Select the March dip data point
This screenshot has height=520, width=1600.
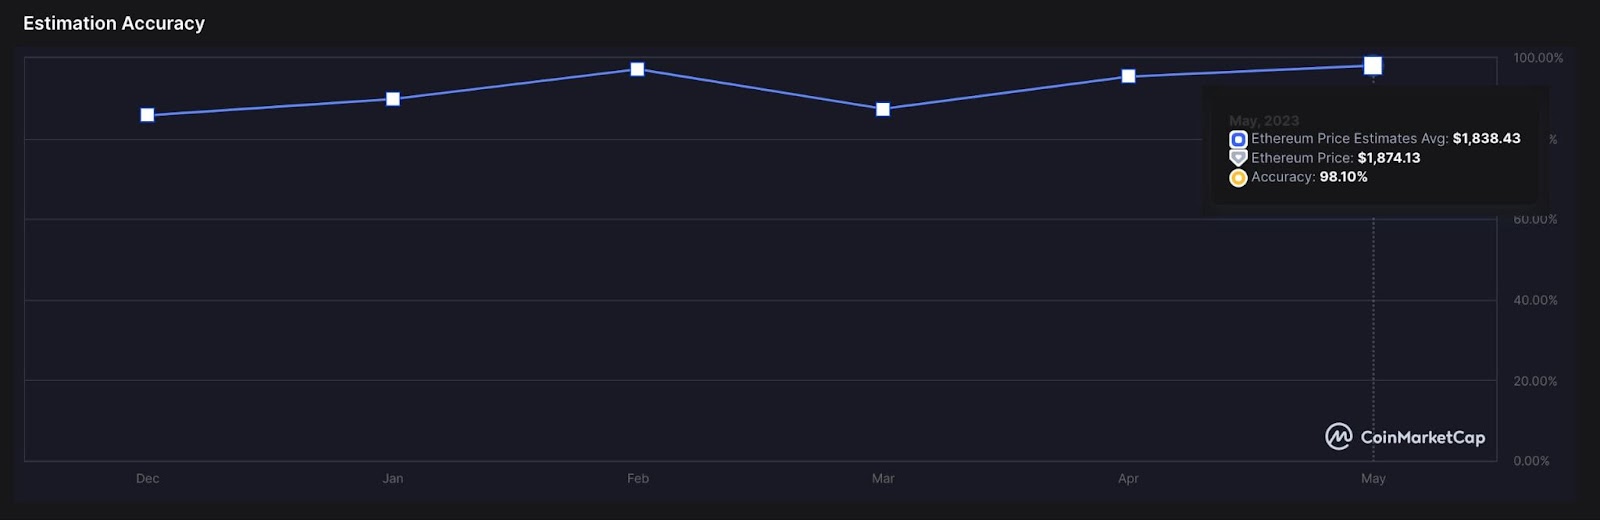883,109
